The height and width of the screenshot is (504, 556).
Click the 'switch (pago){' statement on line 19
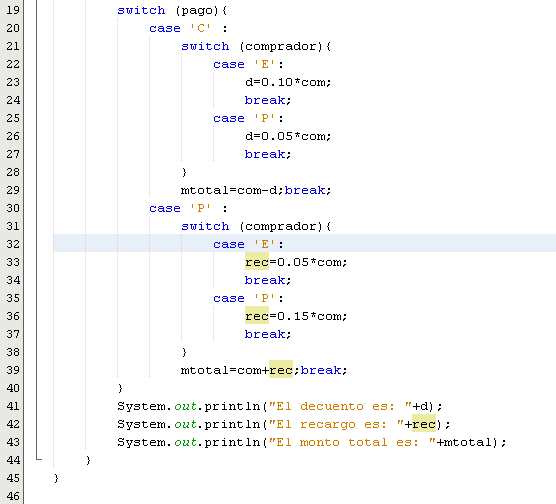pyautogui.click(x=172, y=10)
